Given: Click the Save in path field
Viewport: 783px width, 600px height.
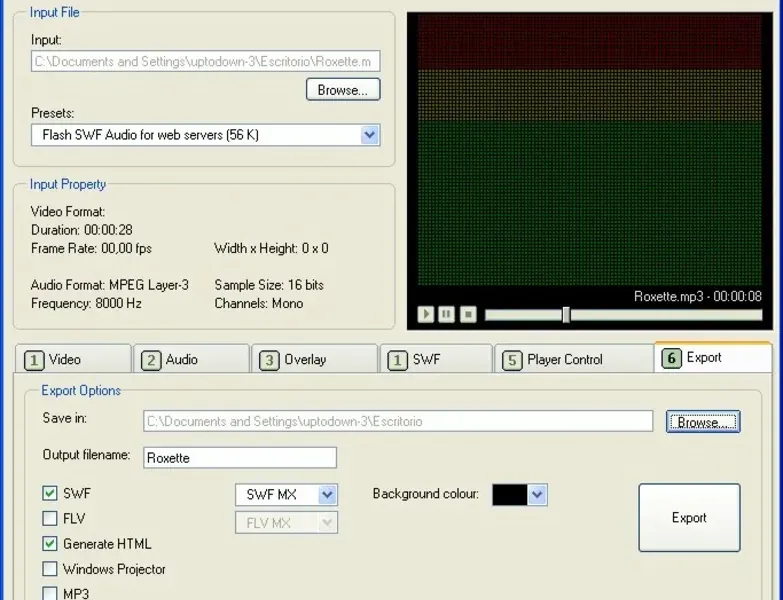Looking at the screenshot, I should [x=398, y=421].
